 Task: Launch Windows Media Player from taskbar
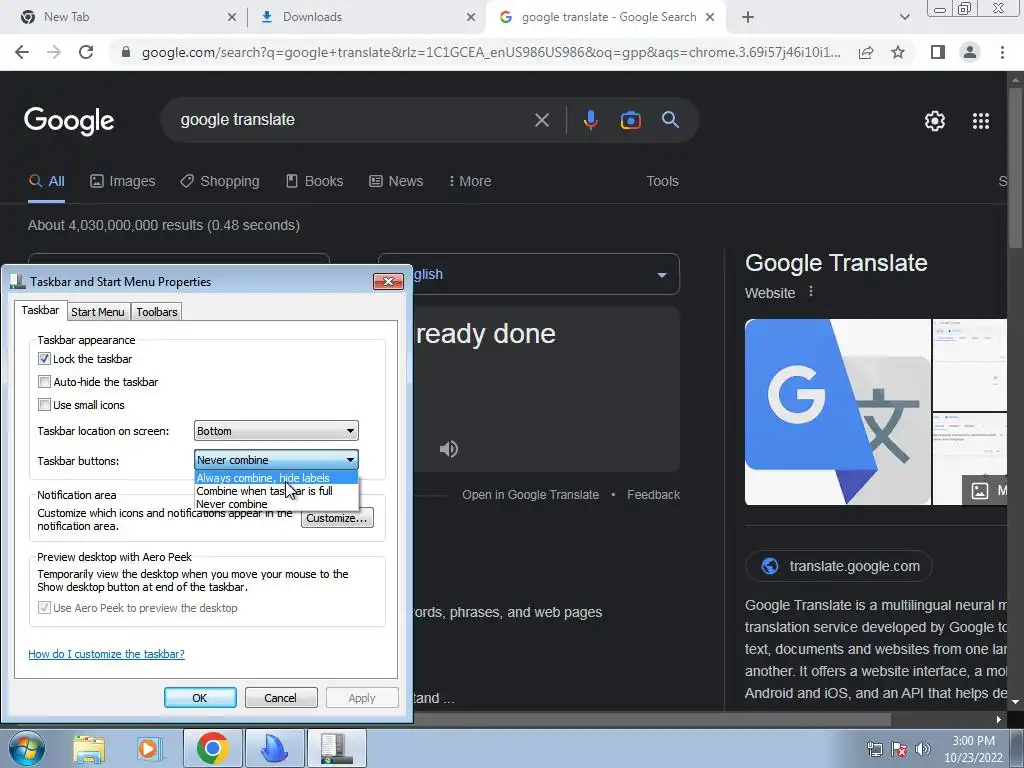coord(149,748)
